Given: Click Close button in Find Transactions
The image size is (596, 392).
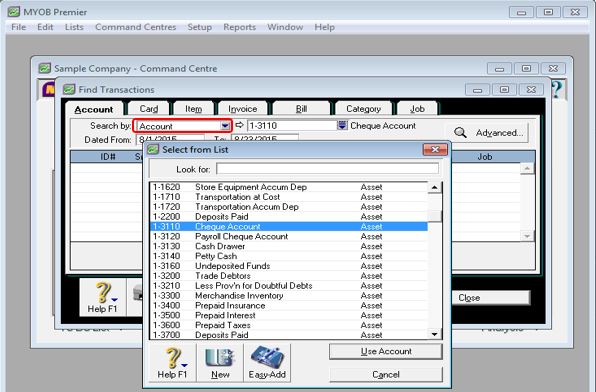Looking at the screenshot, I should pos(490,298).
